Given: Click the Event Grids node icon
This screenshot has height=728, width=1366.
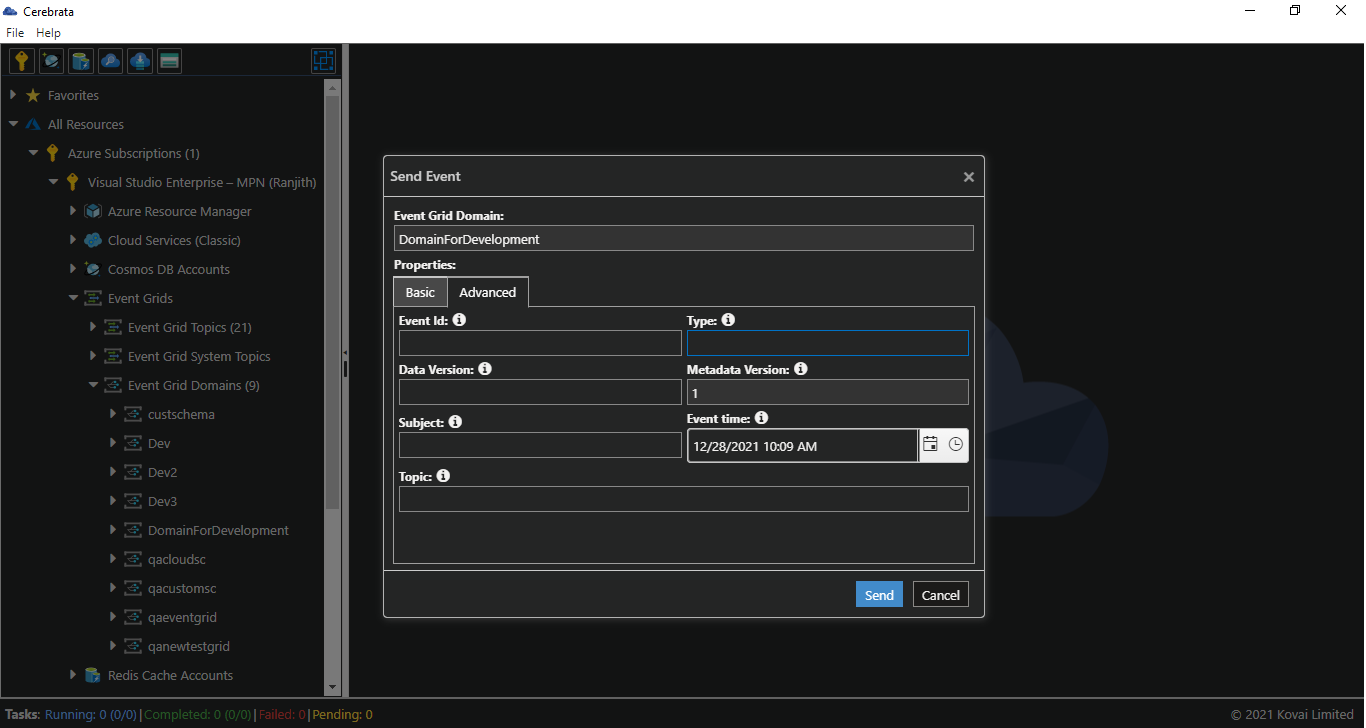Looking at the screenshot, I should 93,298.
